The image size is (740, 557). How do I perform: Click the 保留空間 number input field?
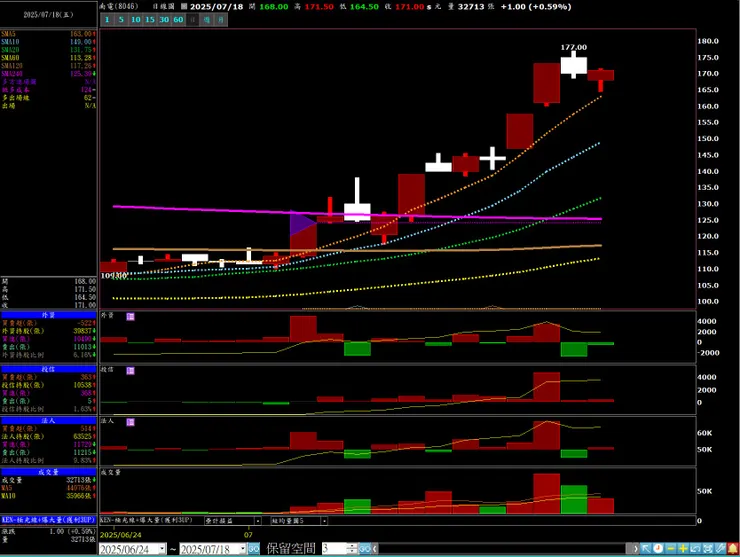[334, 549]
